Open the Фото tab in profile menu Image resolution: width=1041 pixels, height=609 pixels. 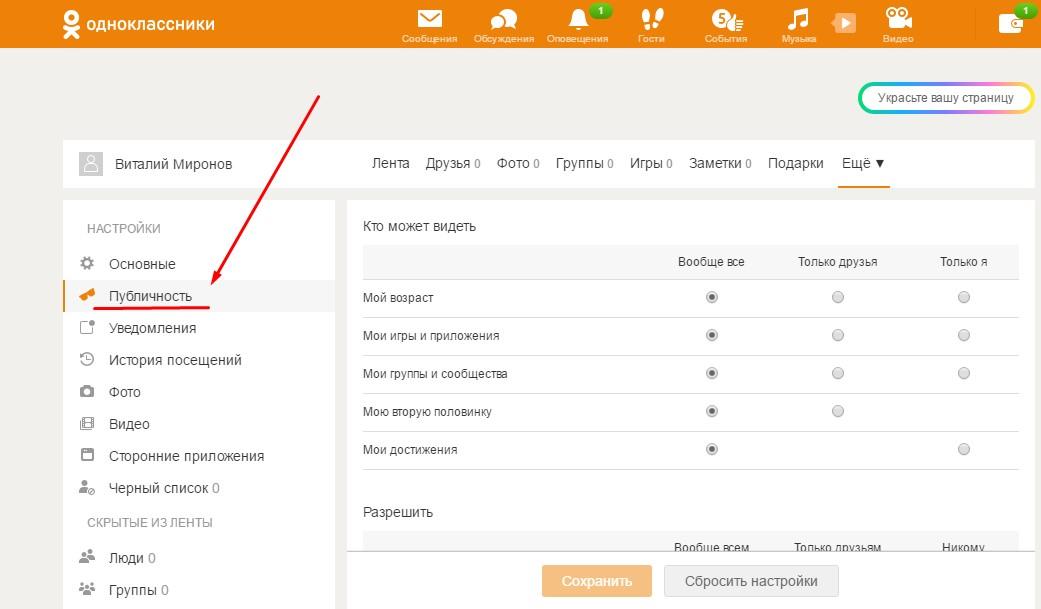pyautogui.click(x=518, y=163)
